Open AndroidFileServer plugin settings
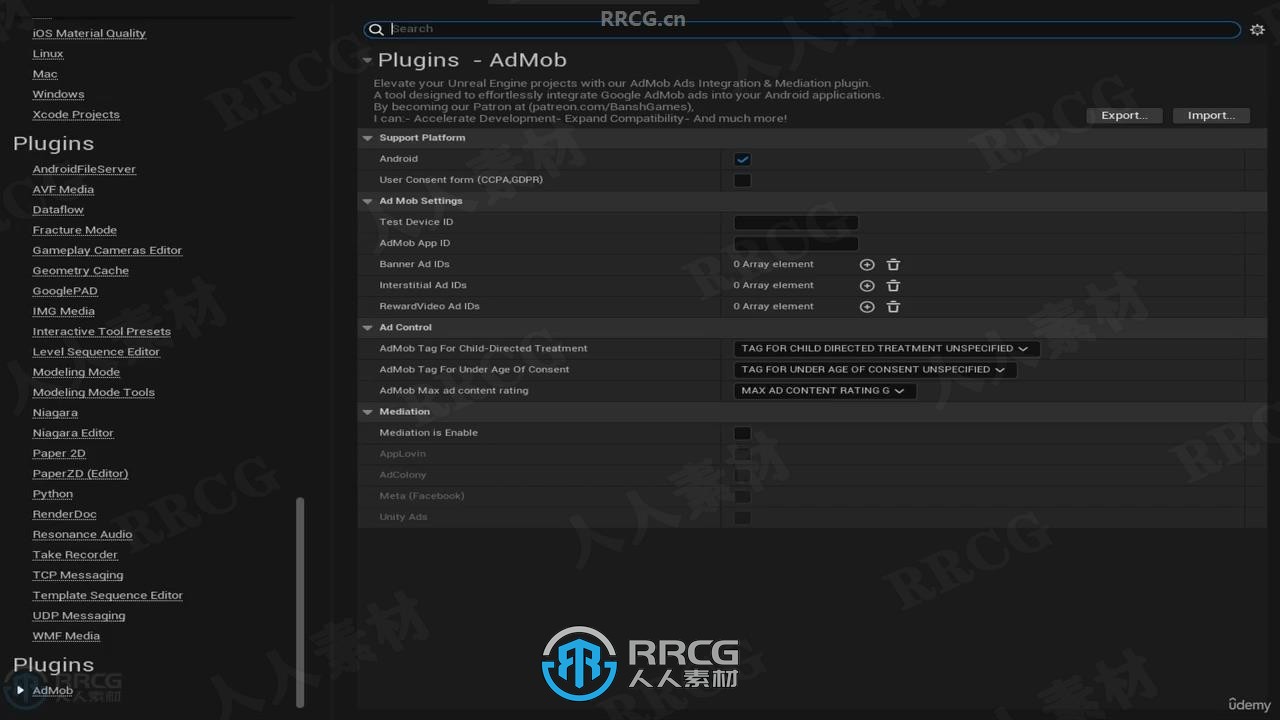The height and width of the screenshot is (720, 1280). click(x=84, y=169)
